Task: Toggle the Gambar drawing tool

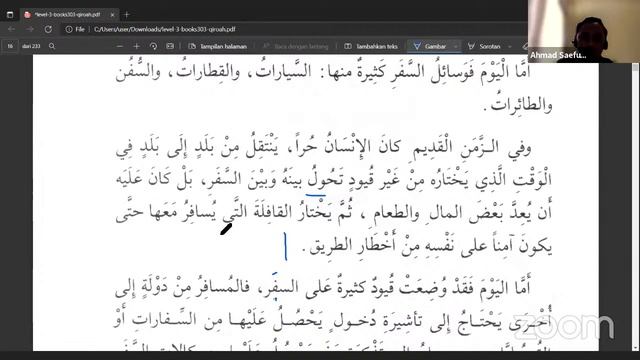Action: click(x=430, y=47)
